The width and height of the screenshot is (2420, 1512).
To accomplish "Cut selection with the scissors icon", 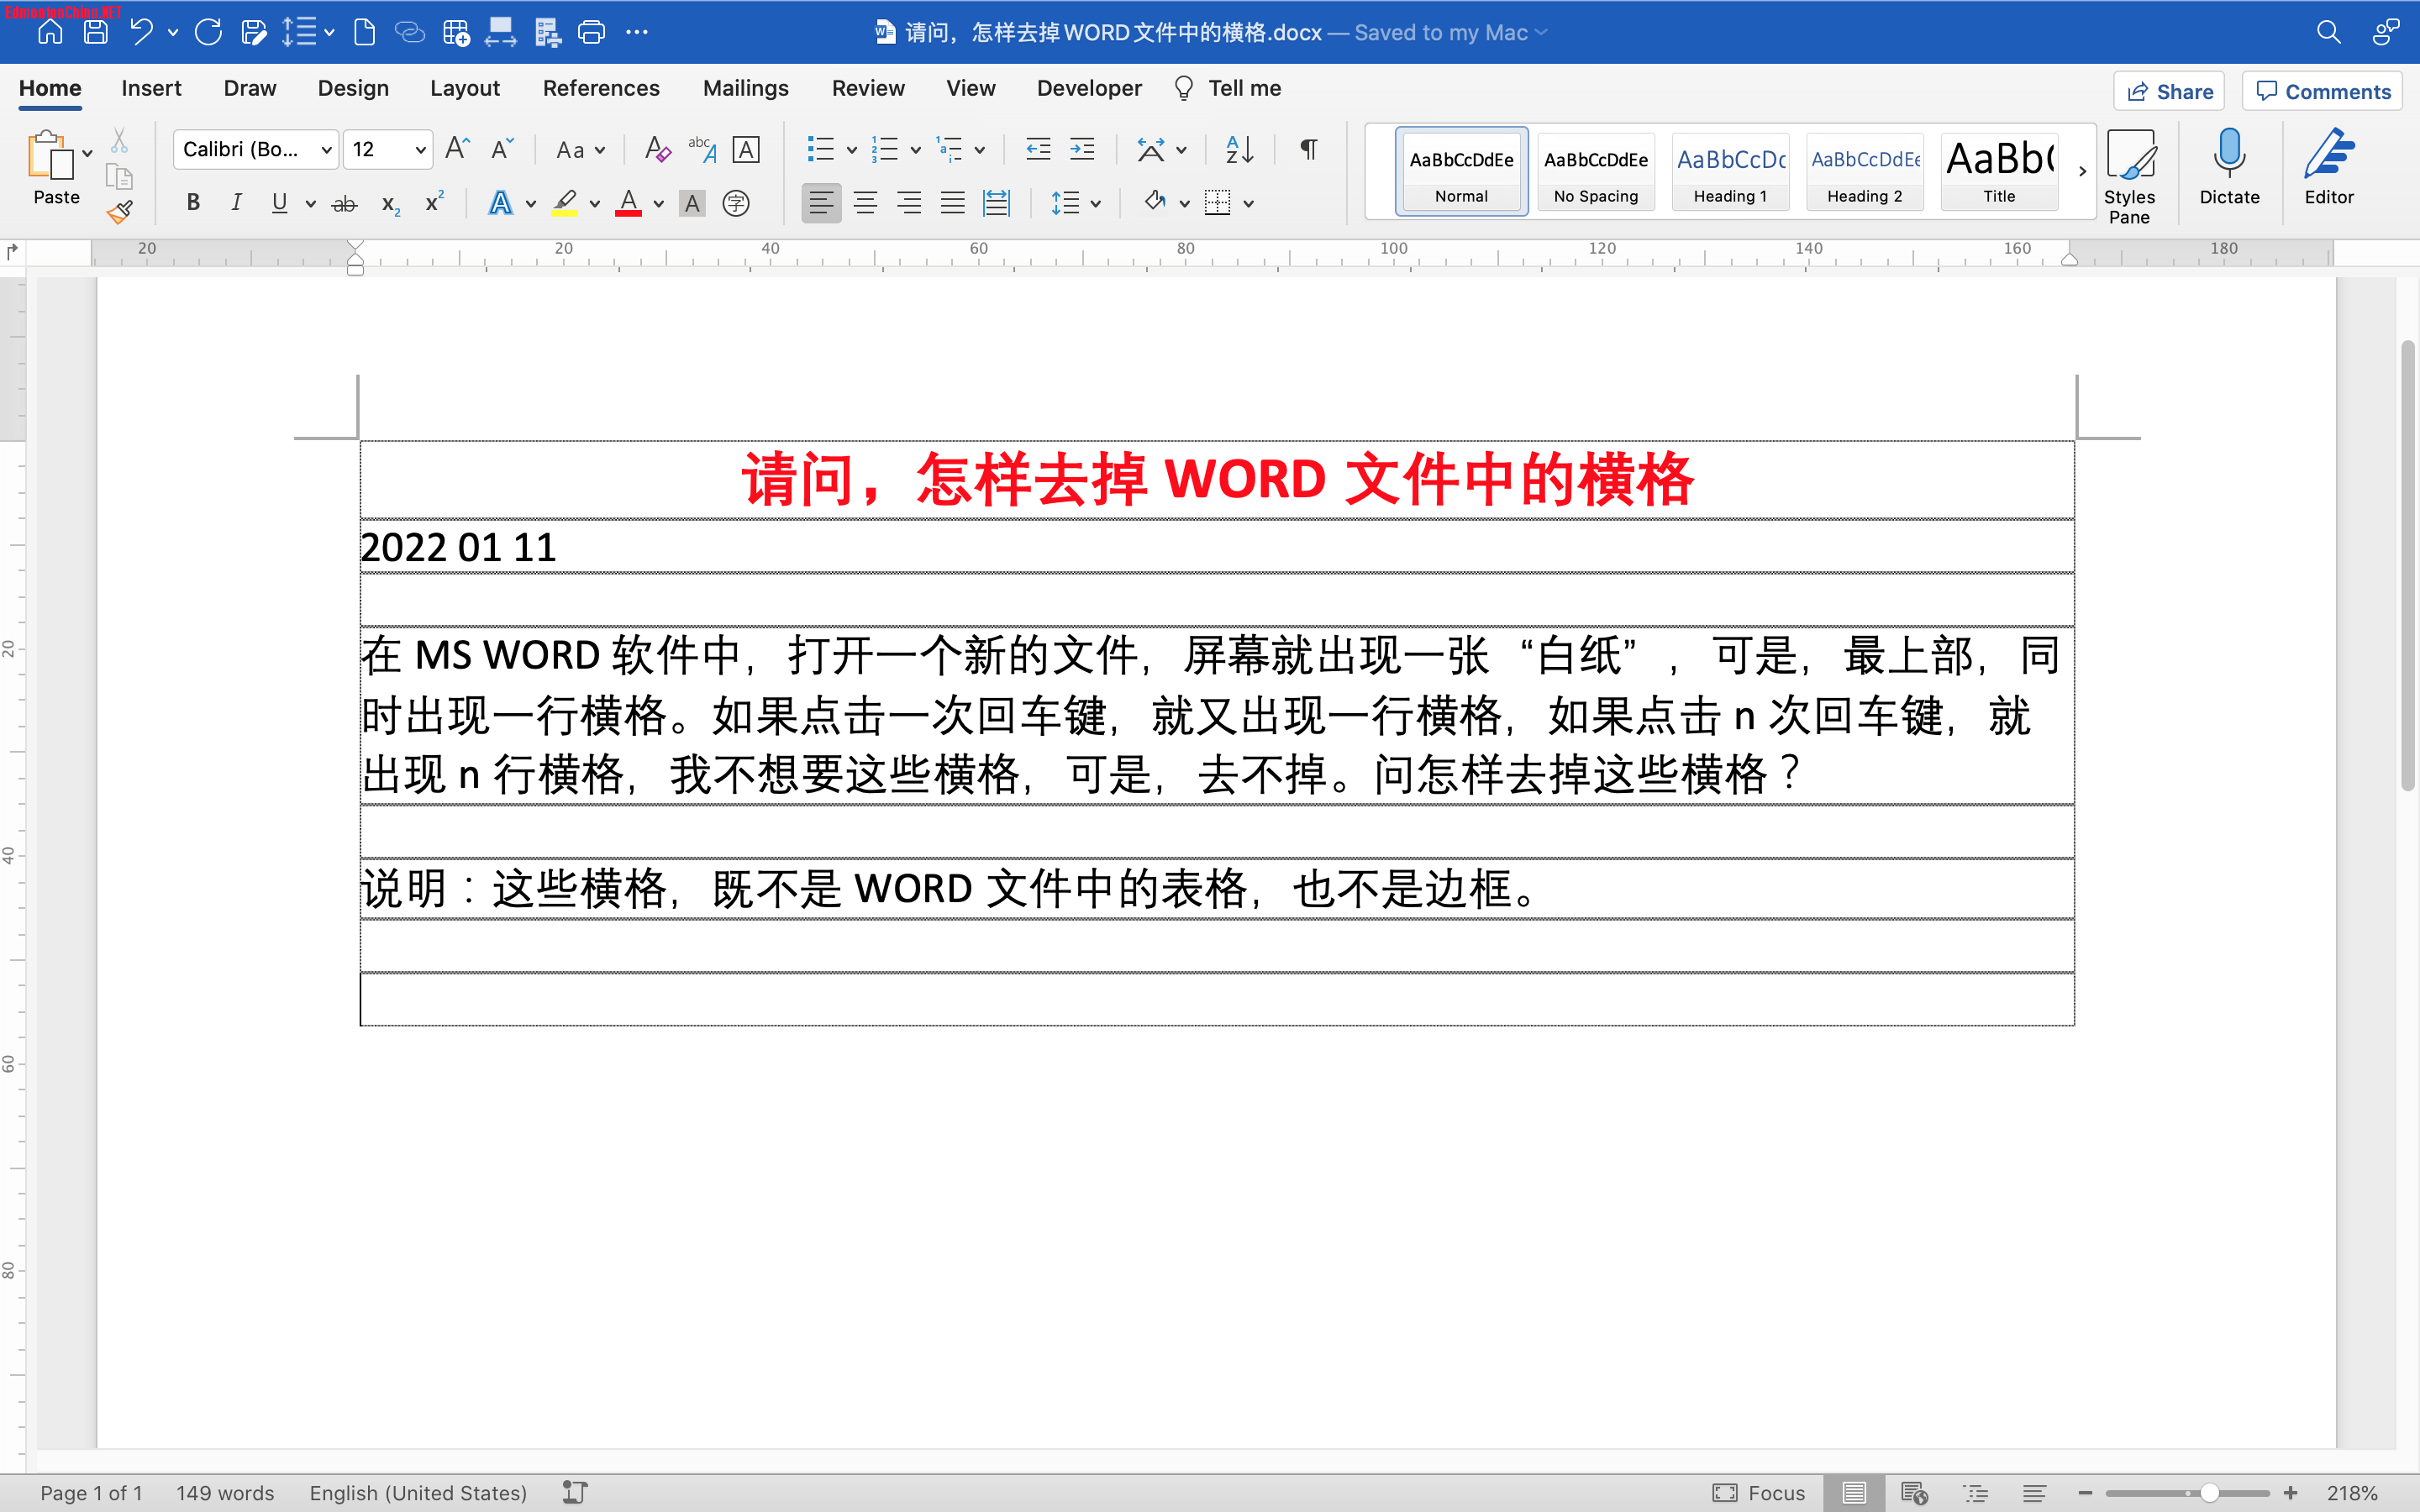I will pos(119,140).
